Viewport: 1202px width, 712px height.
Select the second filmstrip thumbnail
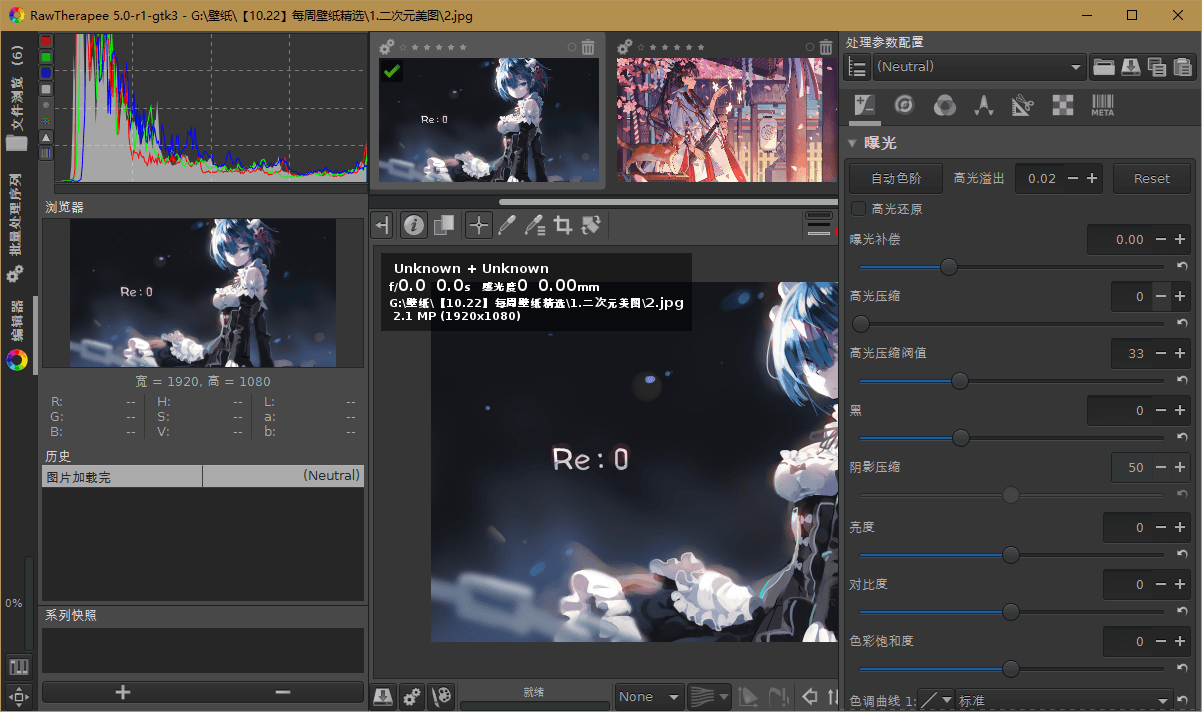[726, 120]
